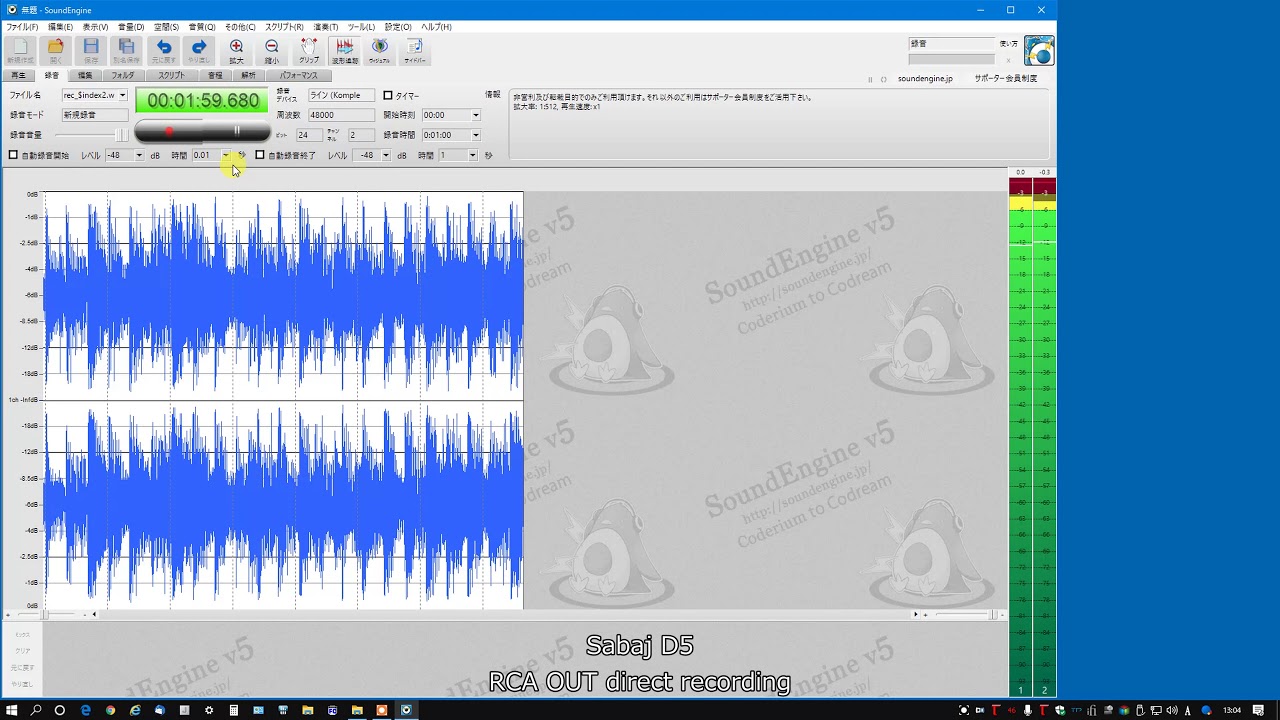Screen dimensions: 1280x720
Task: Open auto-start レベル -48 dropdown
Action: (138, 155)
